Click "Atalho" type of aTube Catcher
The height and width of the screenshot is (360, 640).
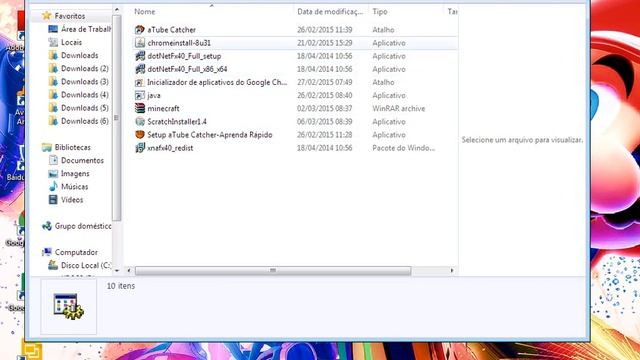(x=383, y=30)
